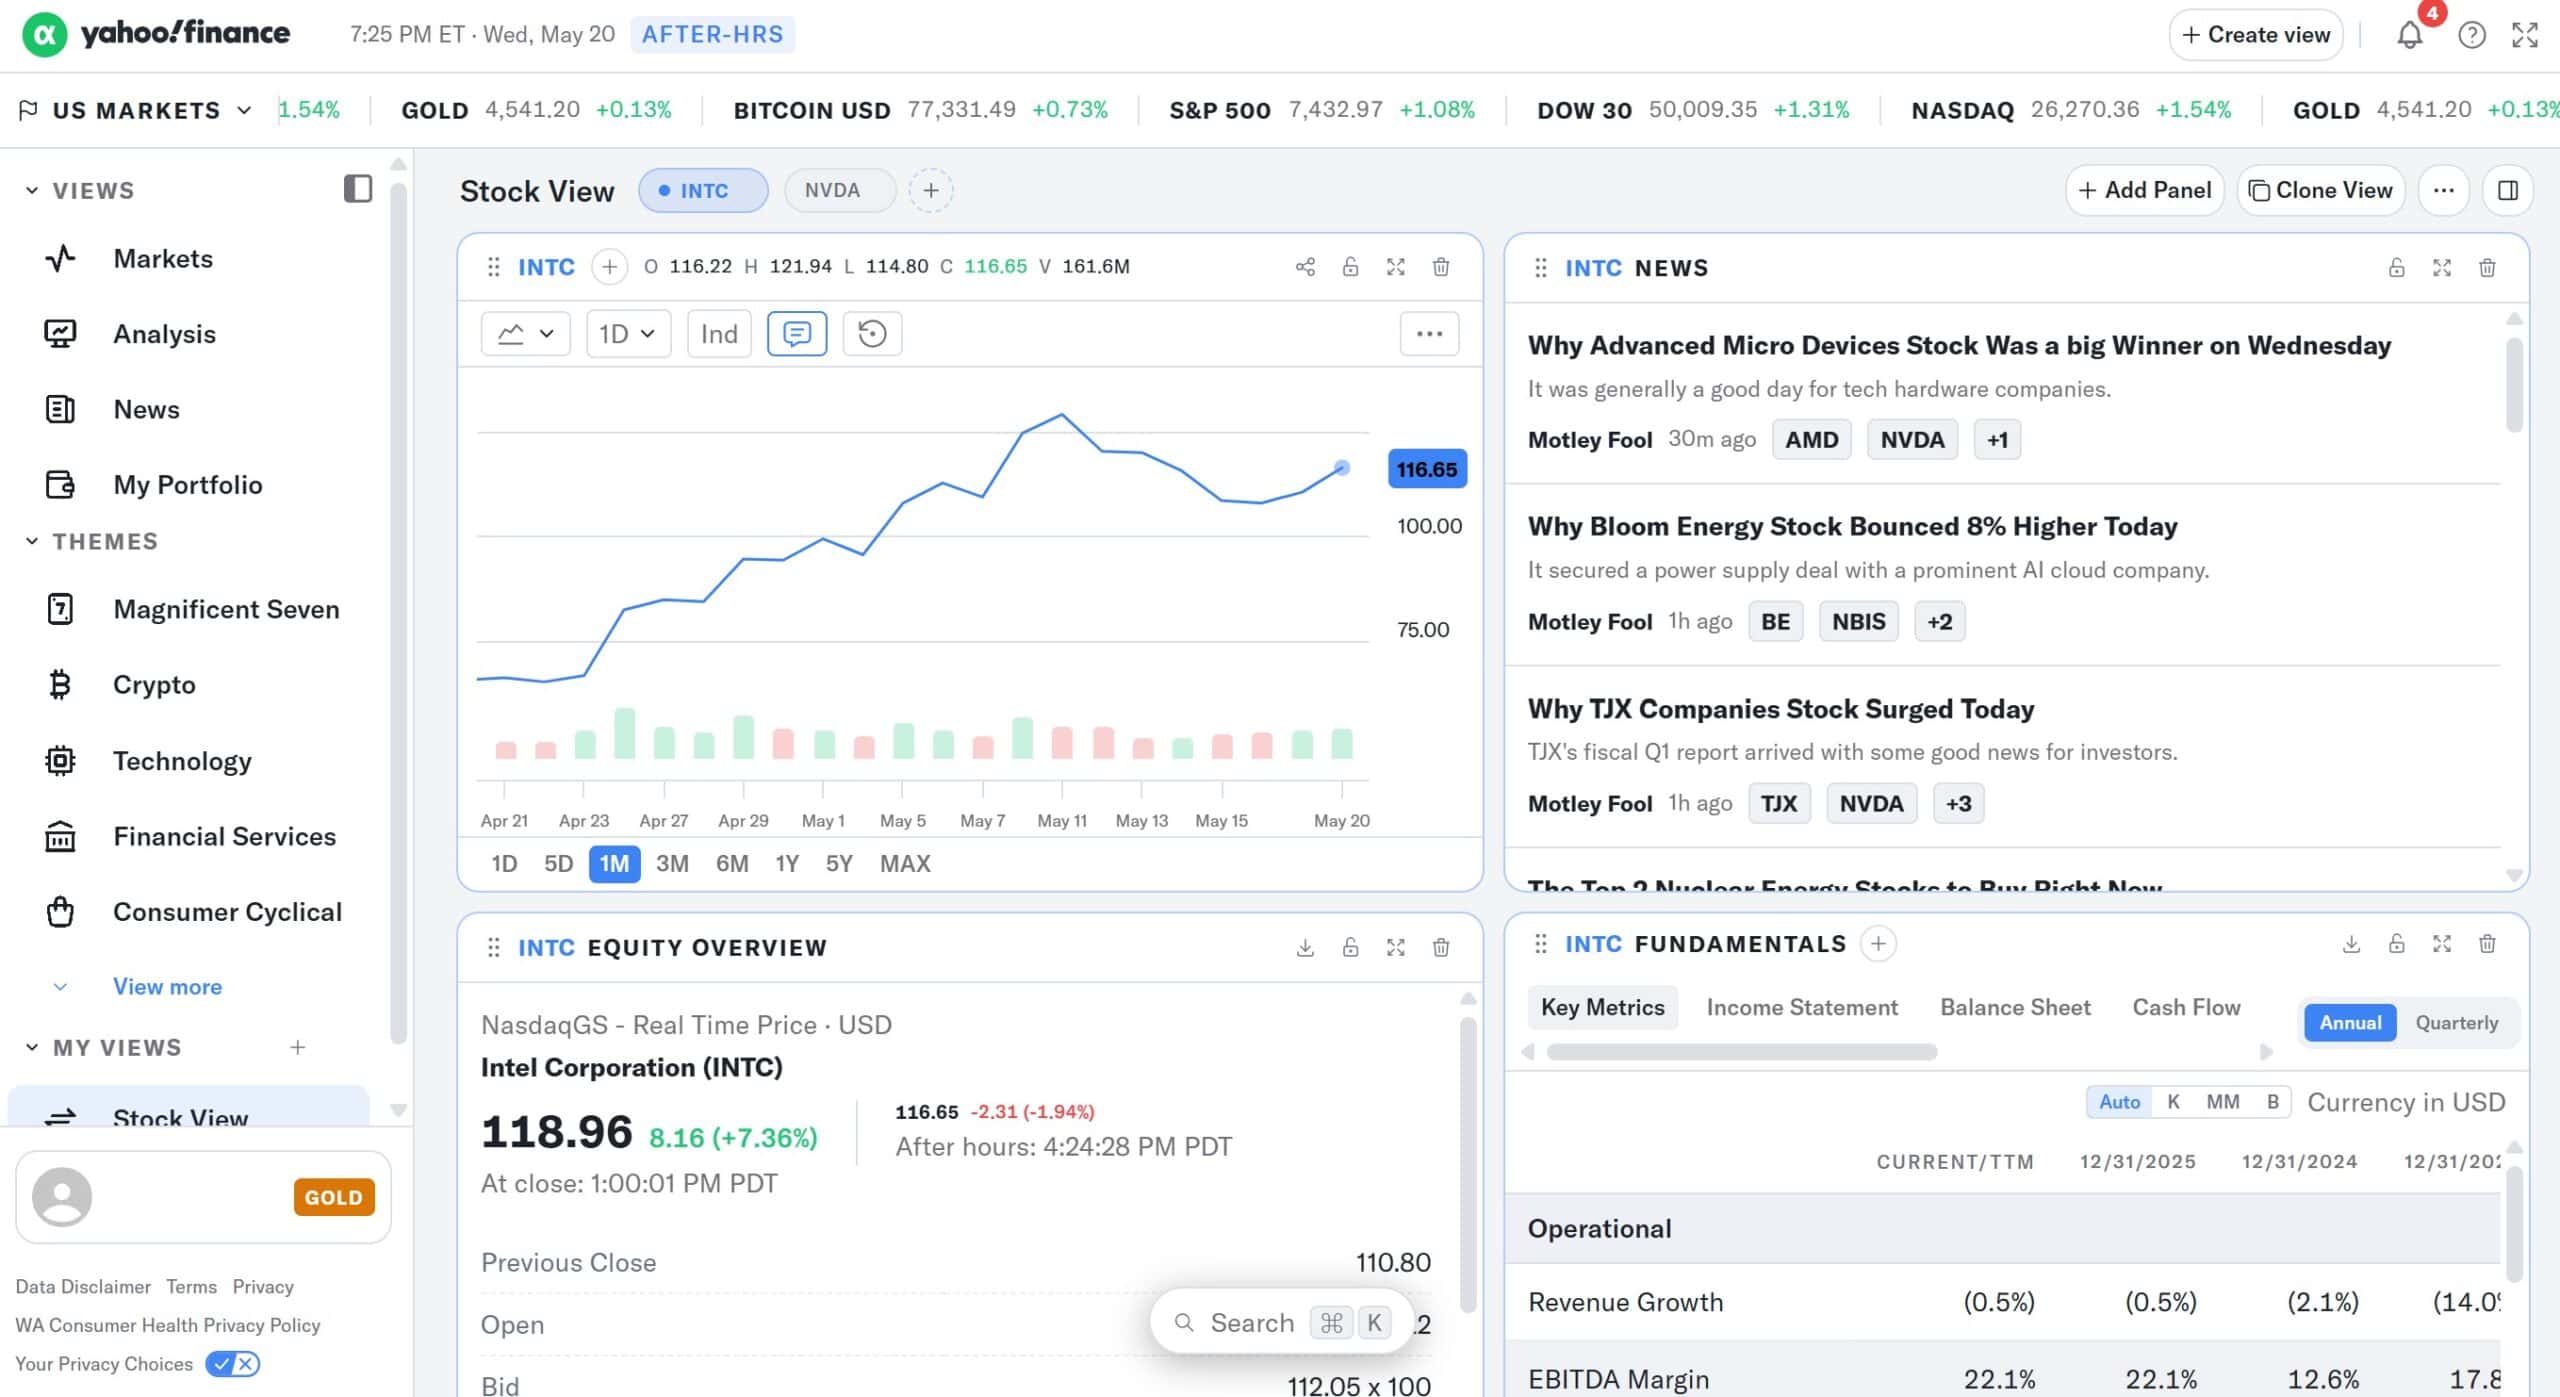
Task: Open the help question mark icon
Action: coord(2471,36)
